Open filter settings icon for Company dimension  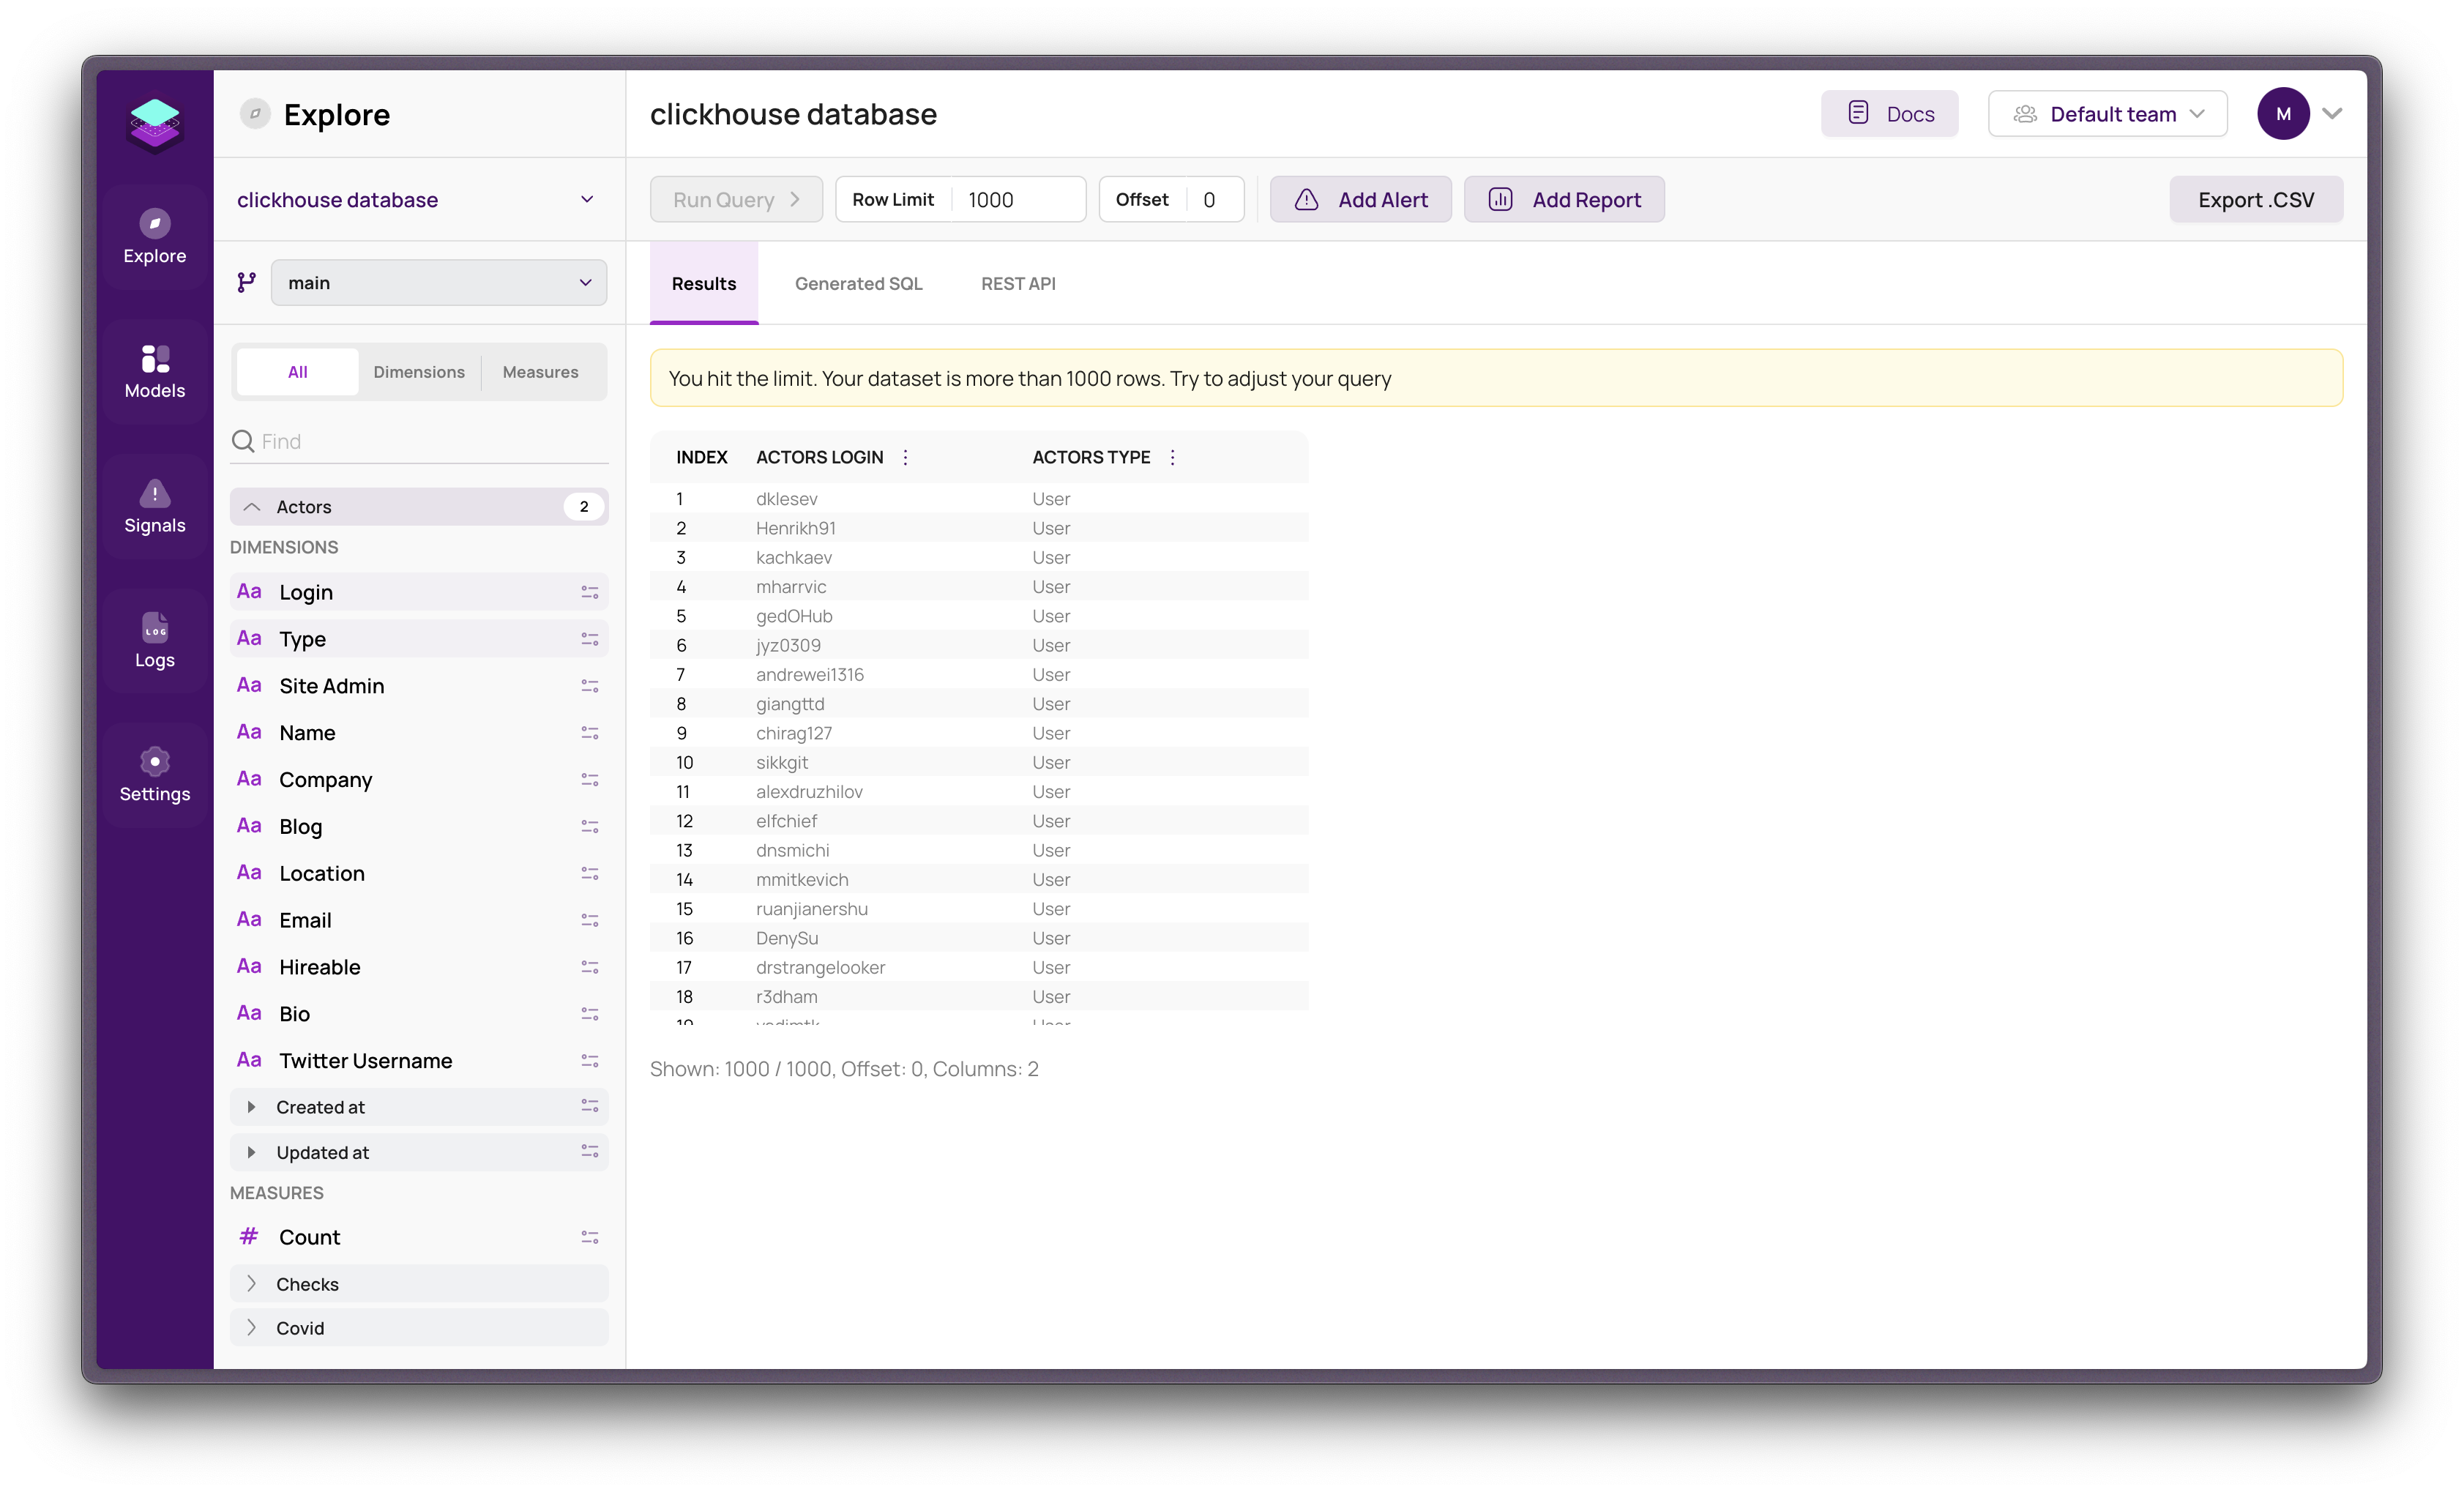(x=590, y=780)
